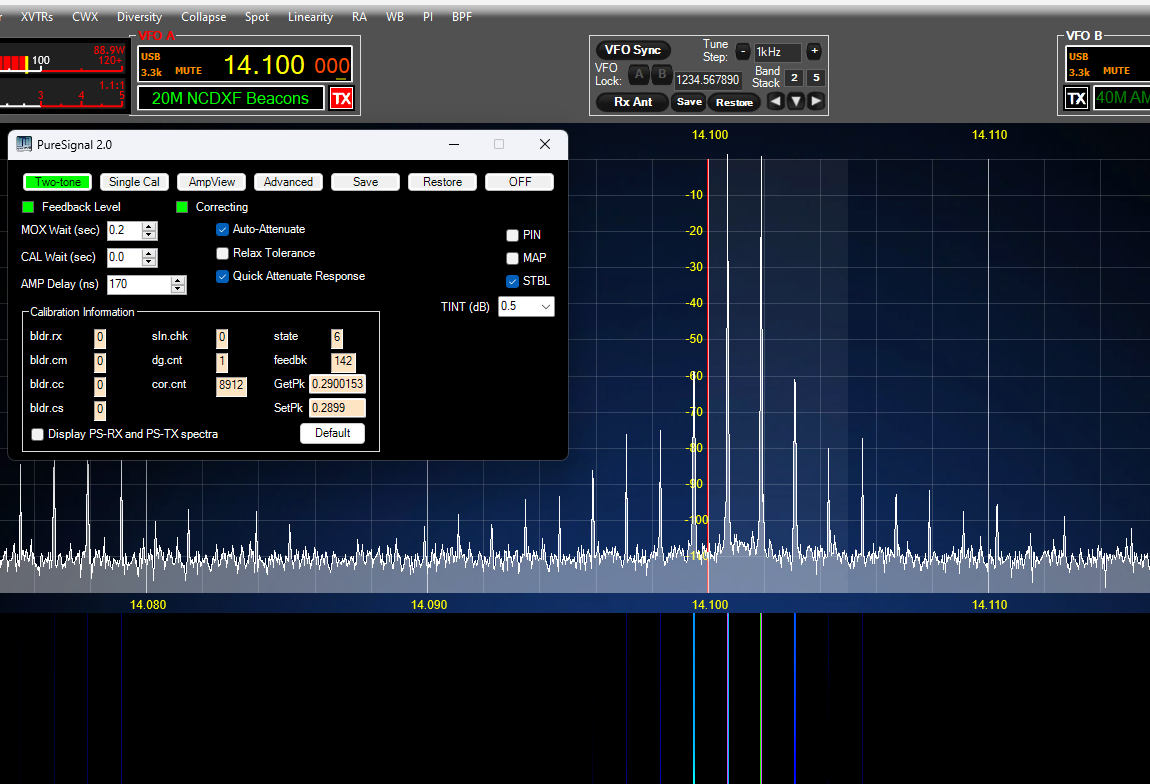The image size is (1150, 784).
Task: Toggle Auto-Attenuate checkbox
Action: pos(222,230)
